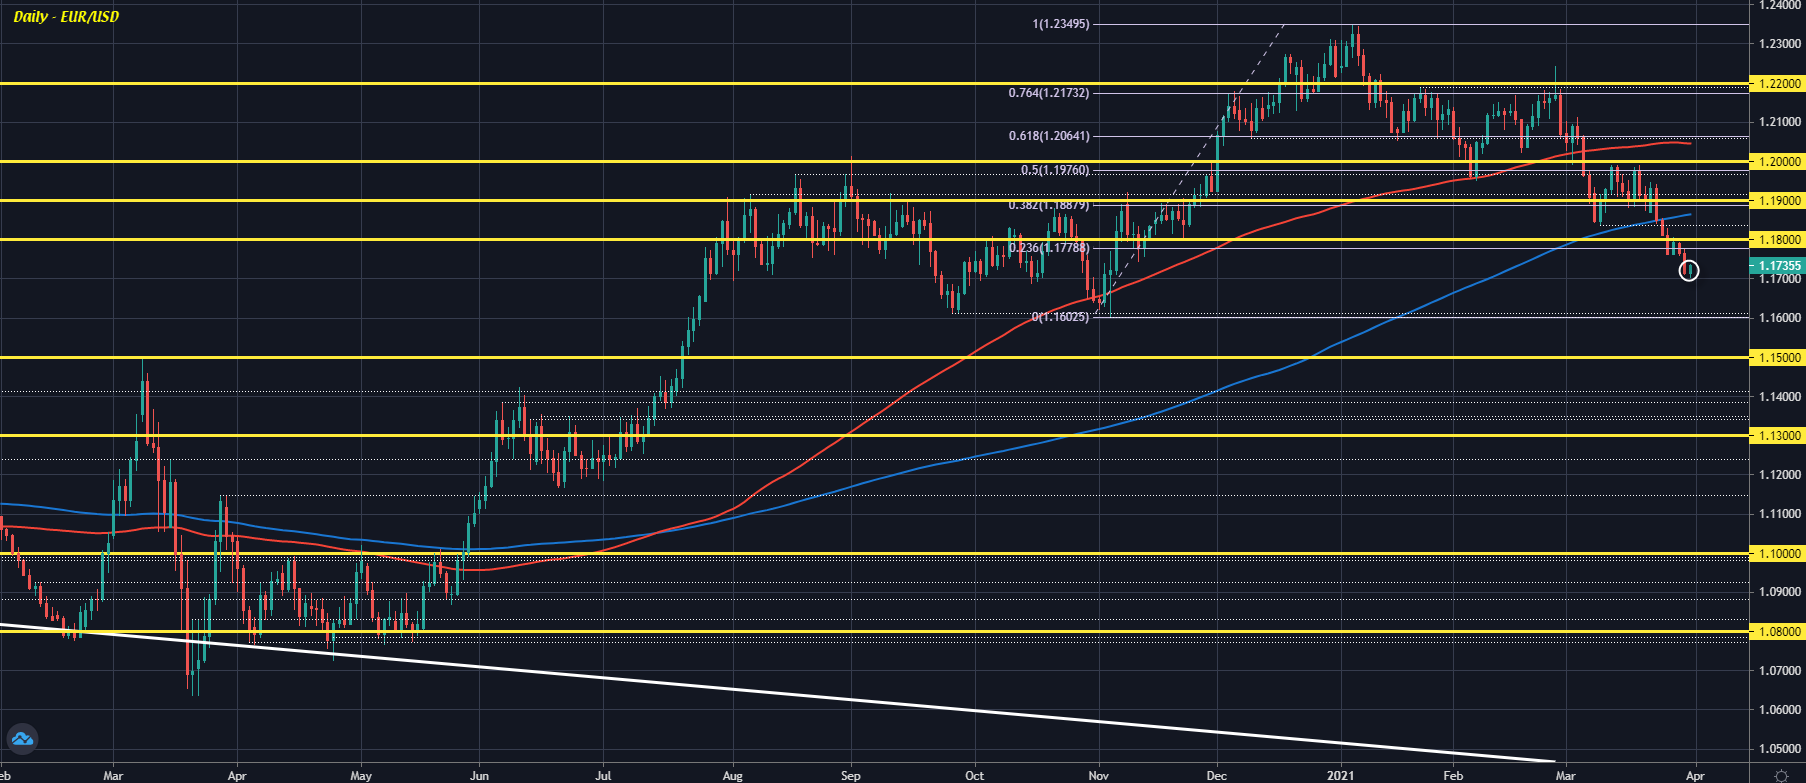Click the 1.07000 price axis value

click(1779, 671)
